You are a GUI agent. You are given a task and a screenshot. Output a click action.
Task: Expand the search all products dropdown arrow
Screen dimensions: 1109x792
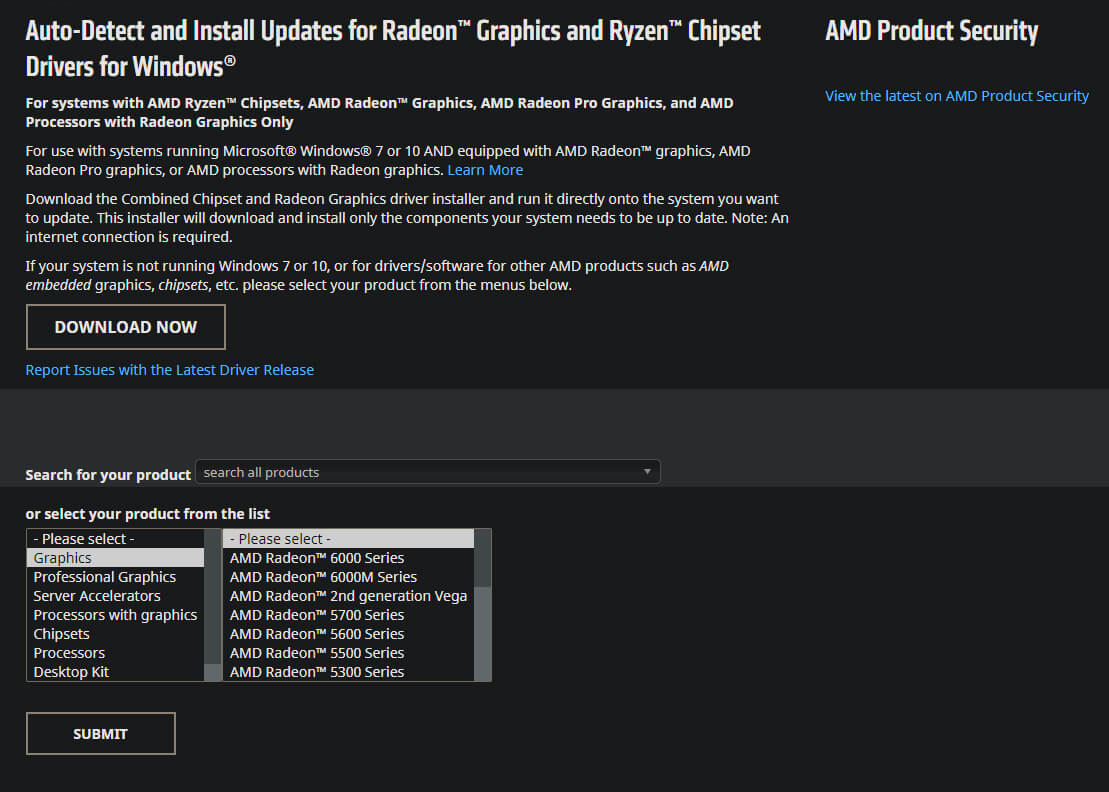[646, 472]
